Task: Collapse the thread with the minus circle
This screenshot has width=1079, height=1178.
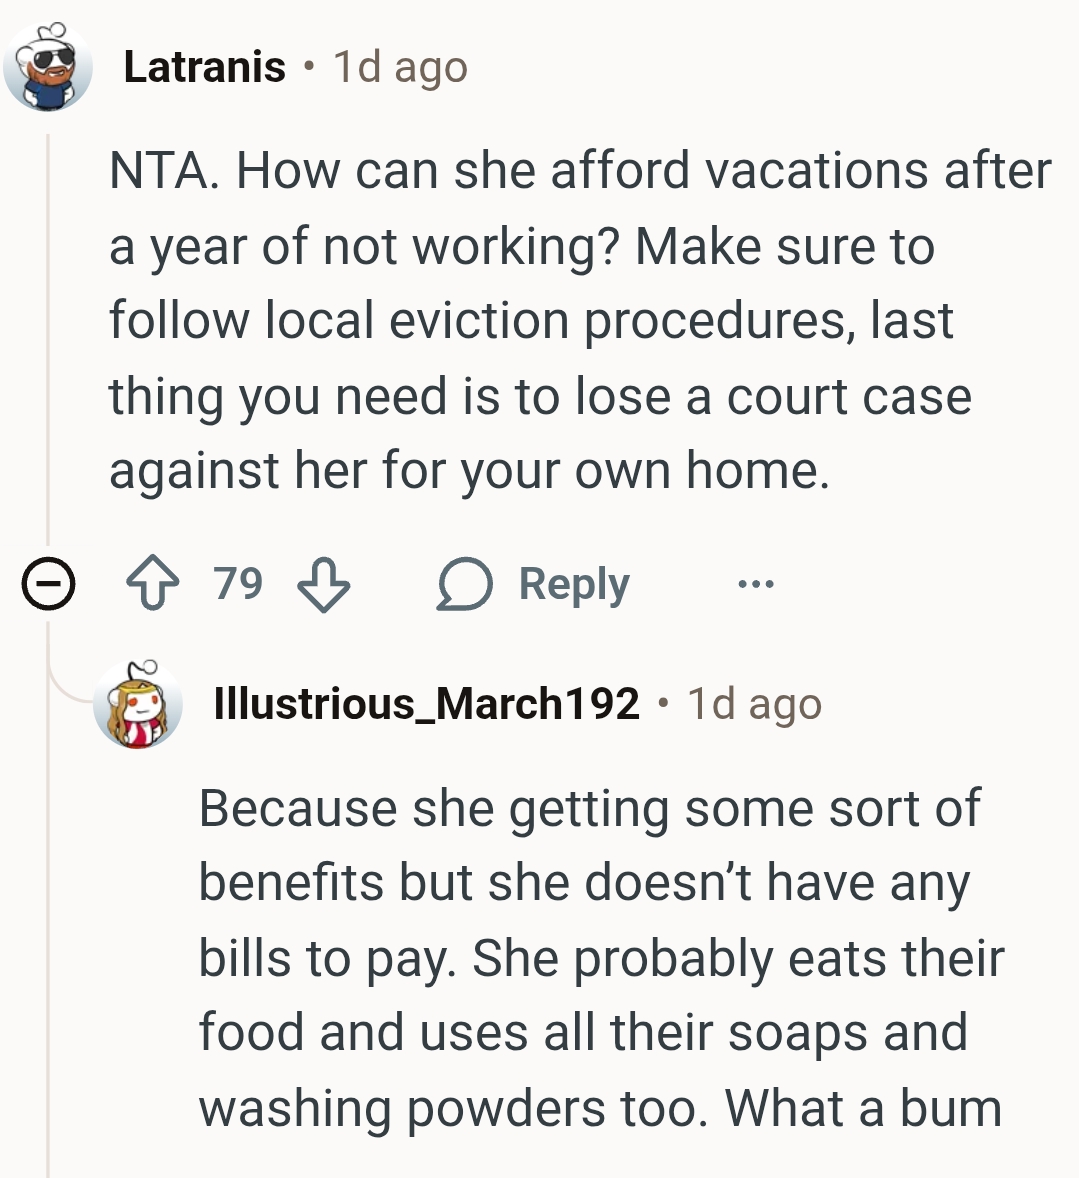Action: 48,584
